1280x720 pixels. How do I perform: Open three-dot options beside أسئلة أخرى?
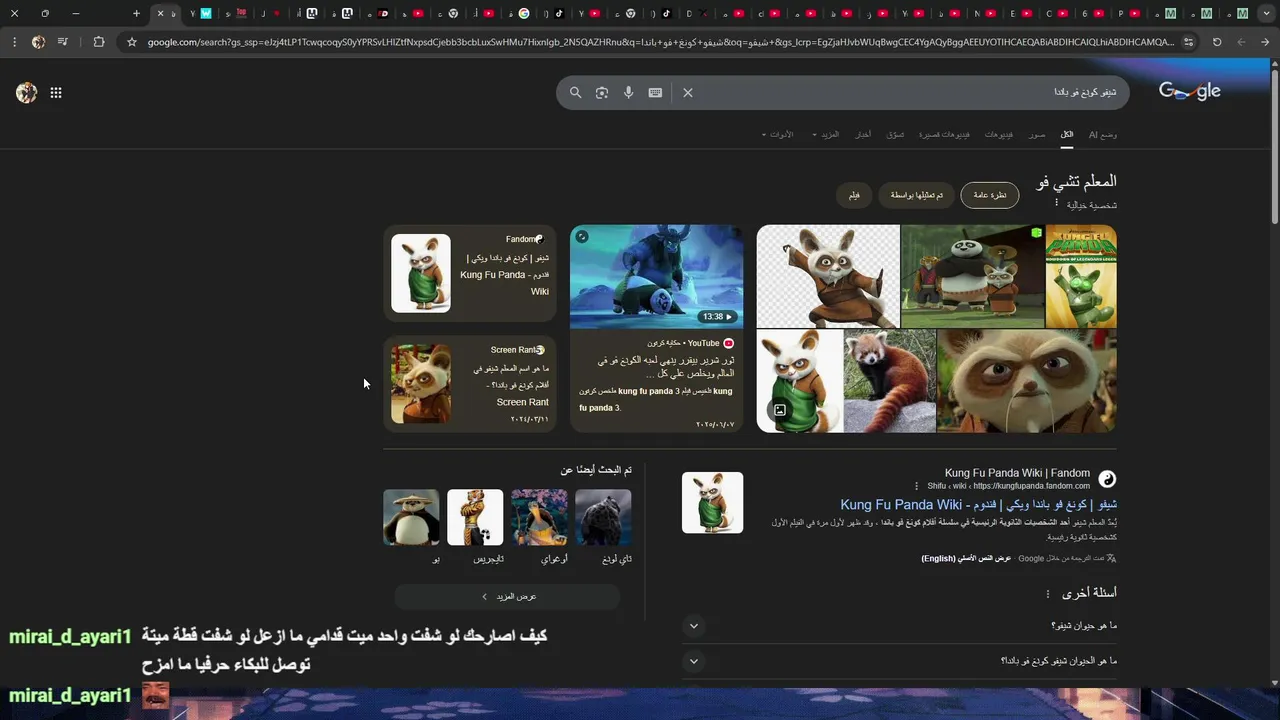pos(1048,594)
